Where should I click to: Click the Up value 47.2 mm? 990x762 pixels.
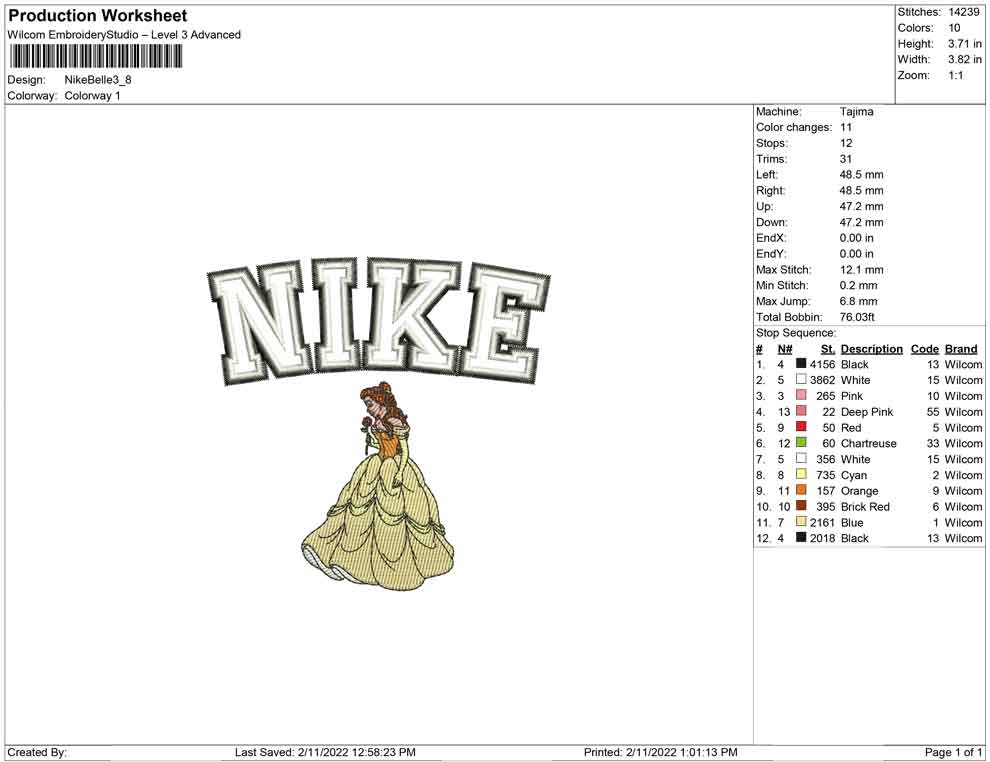[862, 206]
